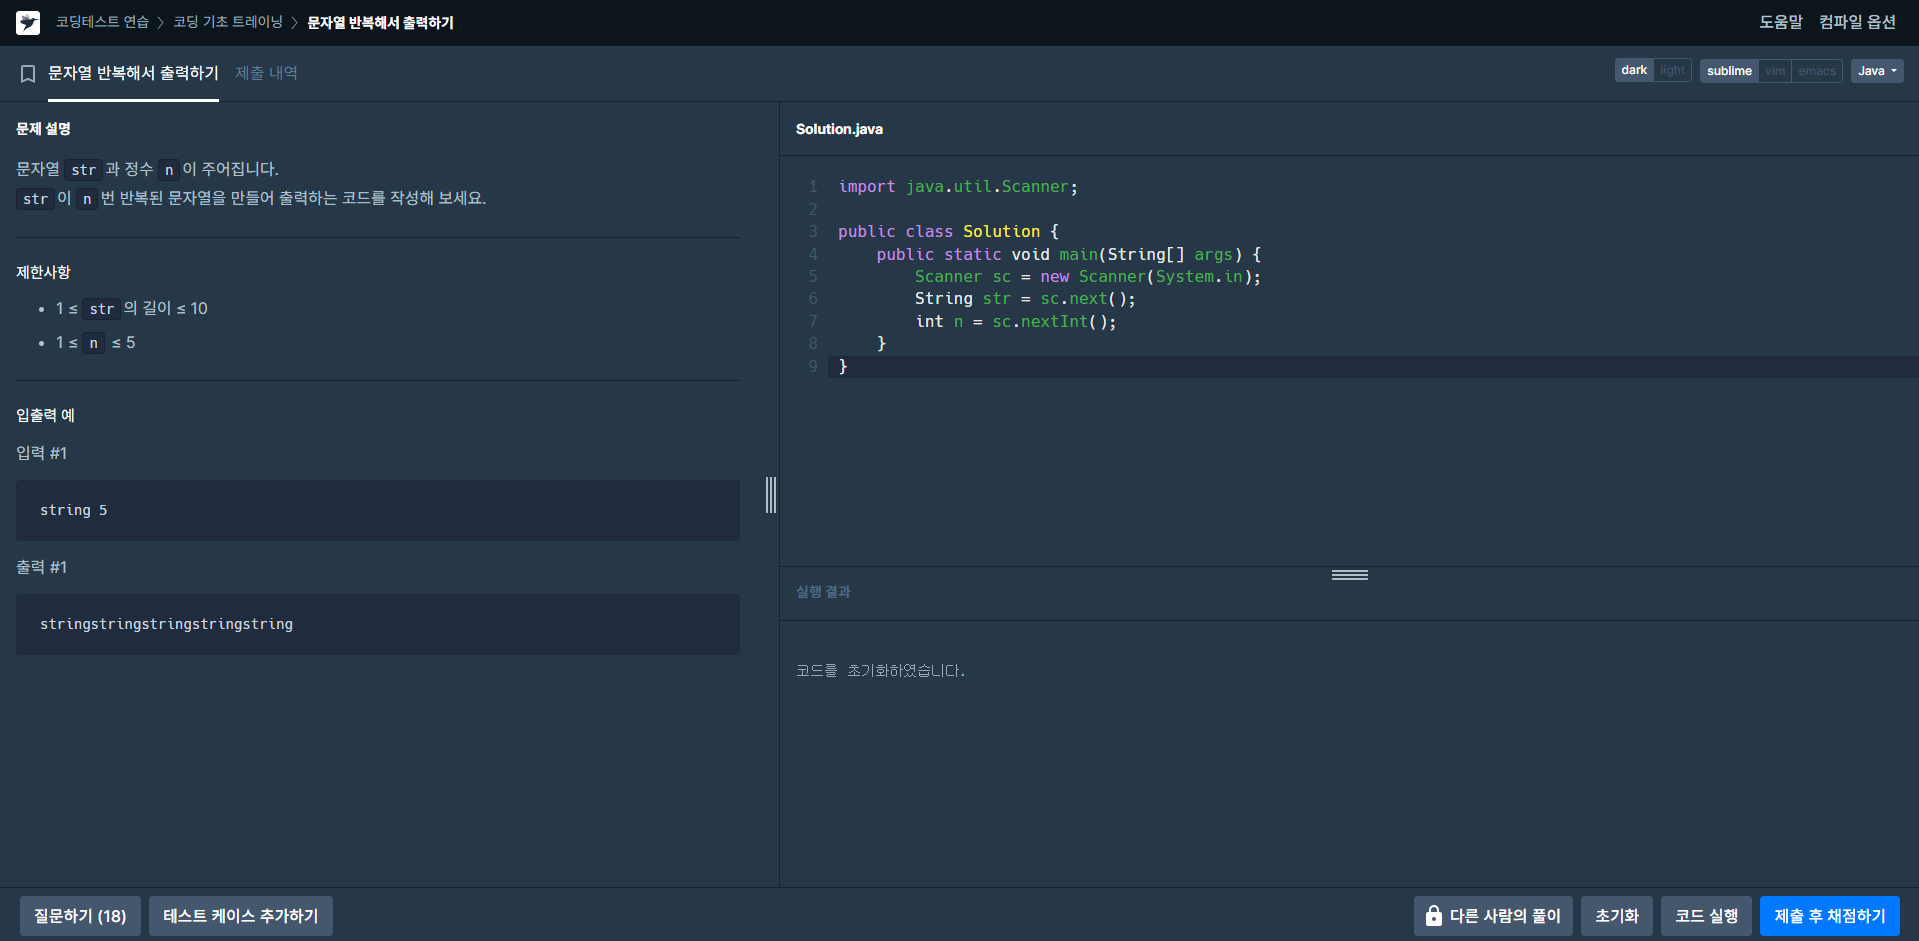This screenshot has width=1919, height=941.
Task: Click the Programmers bird logo icon
Action: tap(28, 22)
